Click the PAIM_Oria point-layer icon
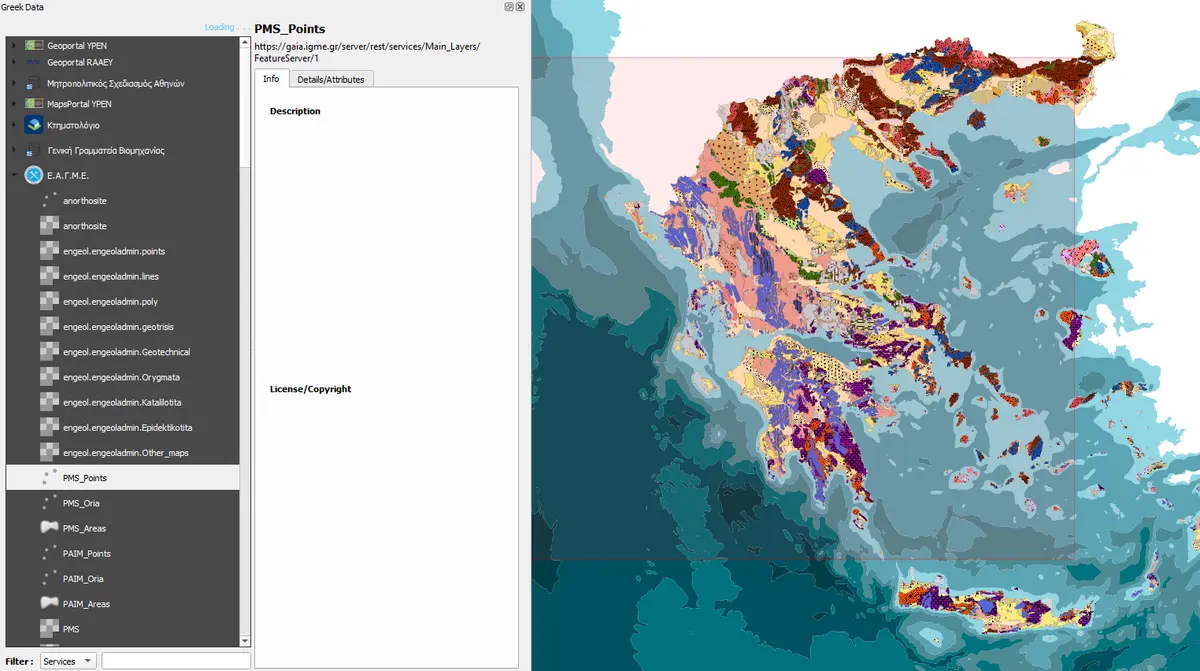Screen dimensions: 1200x671 pyautogui.click(x=49, y=578)
